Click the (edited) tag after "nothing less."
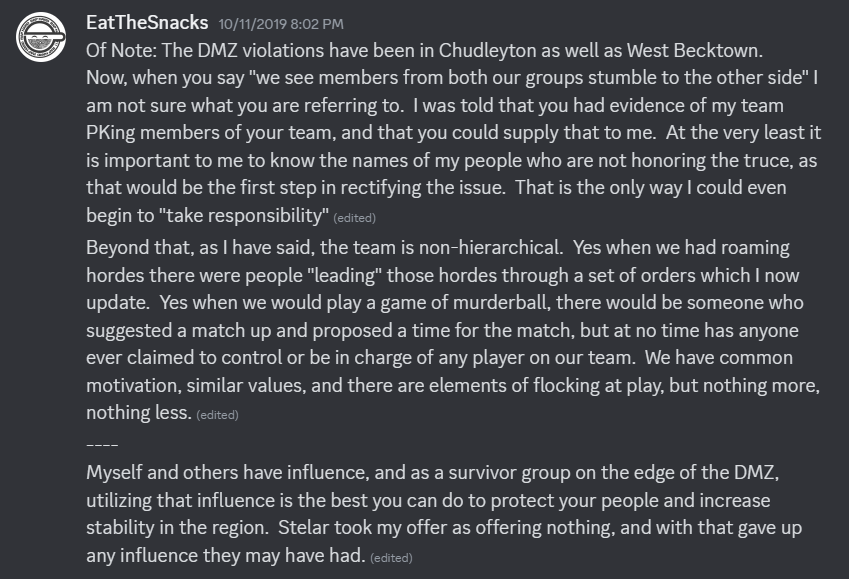Screen dimensions: 849x579 (x=217, y=415)
